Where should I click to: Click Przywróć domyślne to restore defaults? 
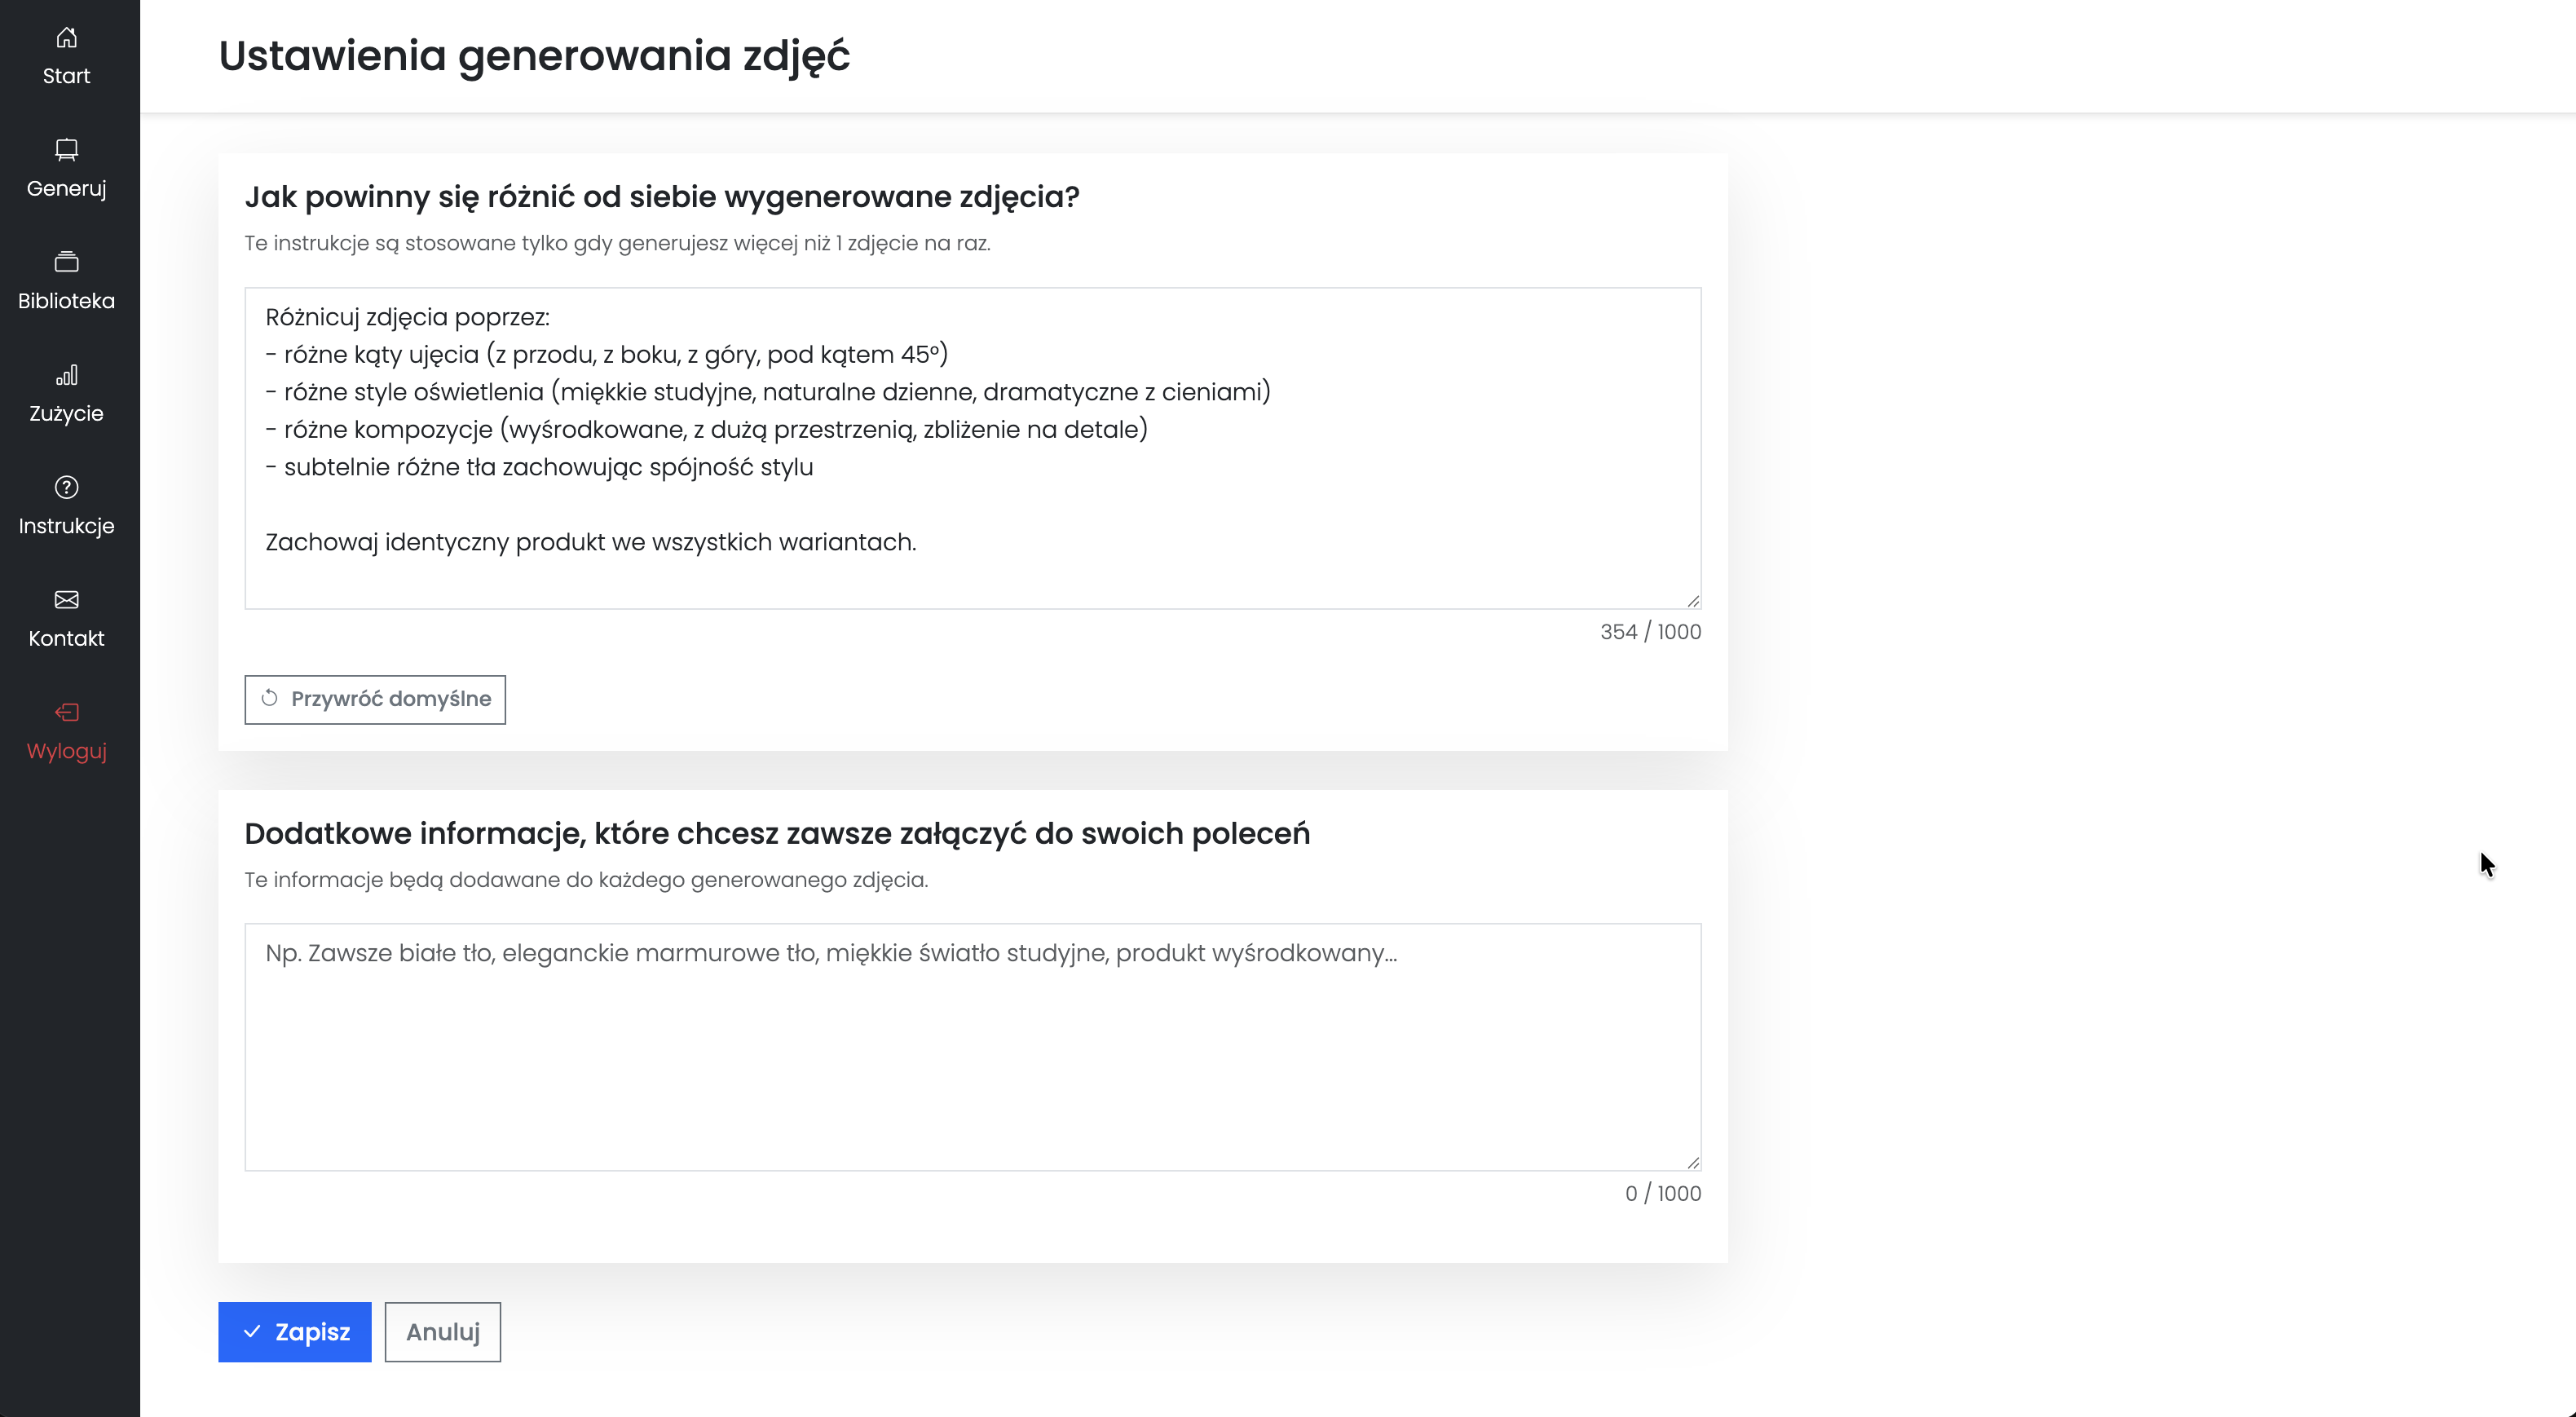click(x=375, y=699)
